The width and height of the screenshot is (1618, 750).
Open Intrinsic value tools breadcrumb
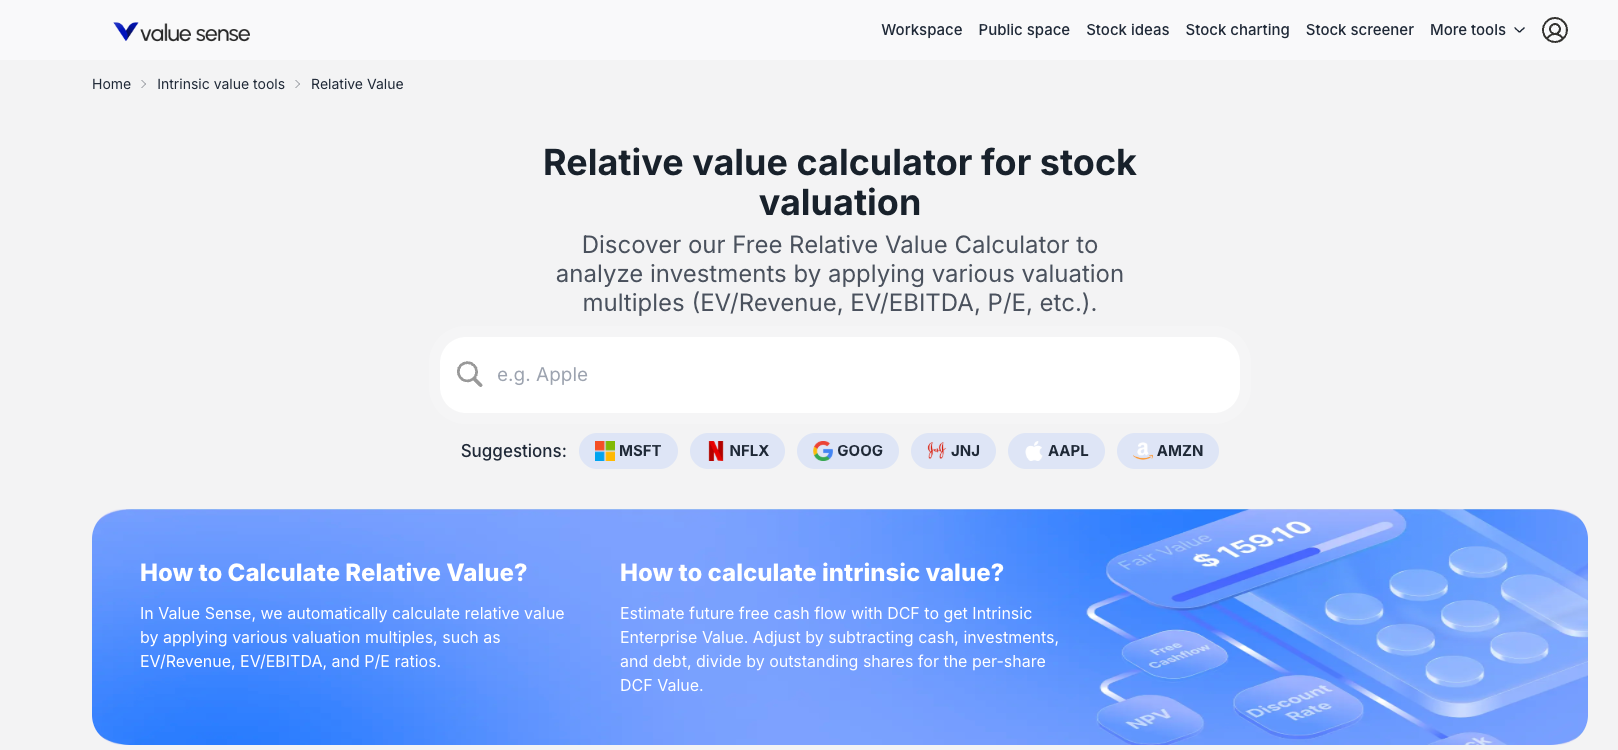pyautogui.click(x=221, y=84)
